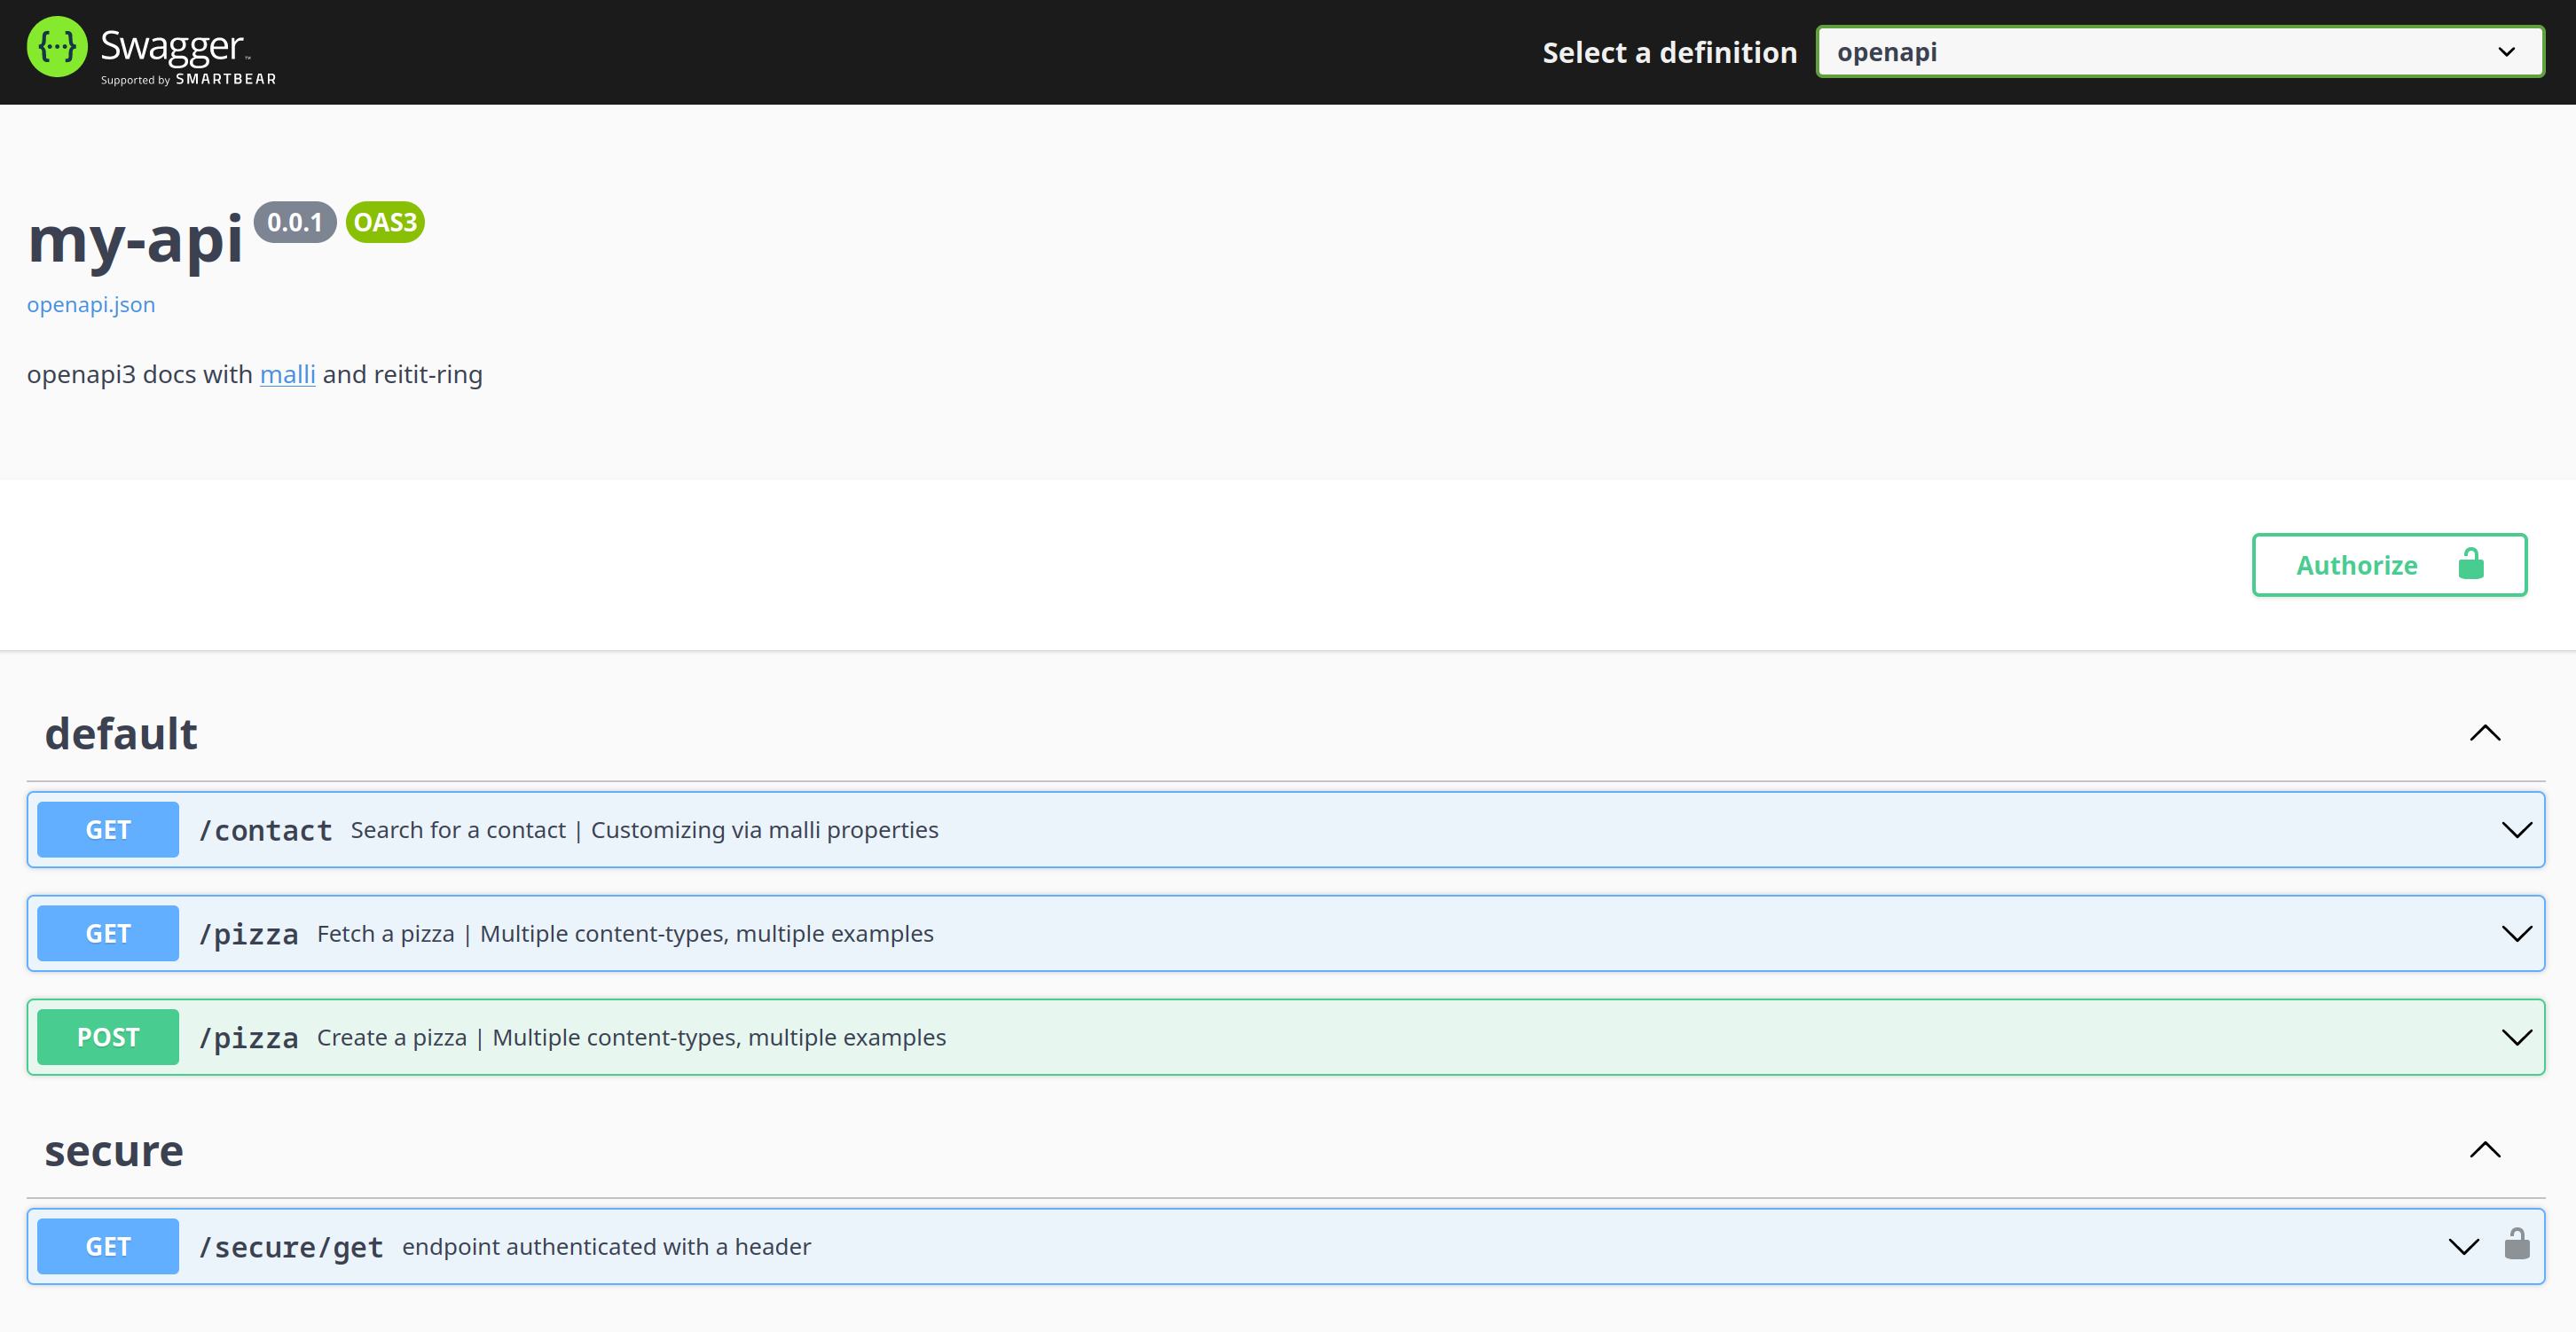
Task: Follow the malli hyperlink in description
Action: coord(287,375)
